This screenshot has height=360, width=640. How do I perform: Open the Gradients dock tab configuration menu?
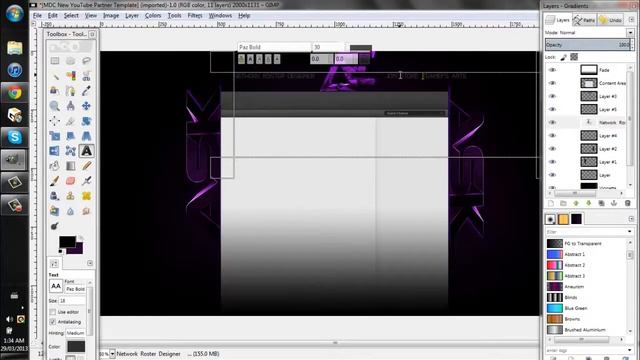631,219
